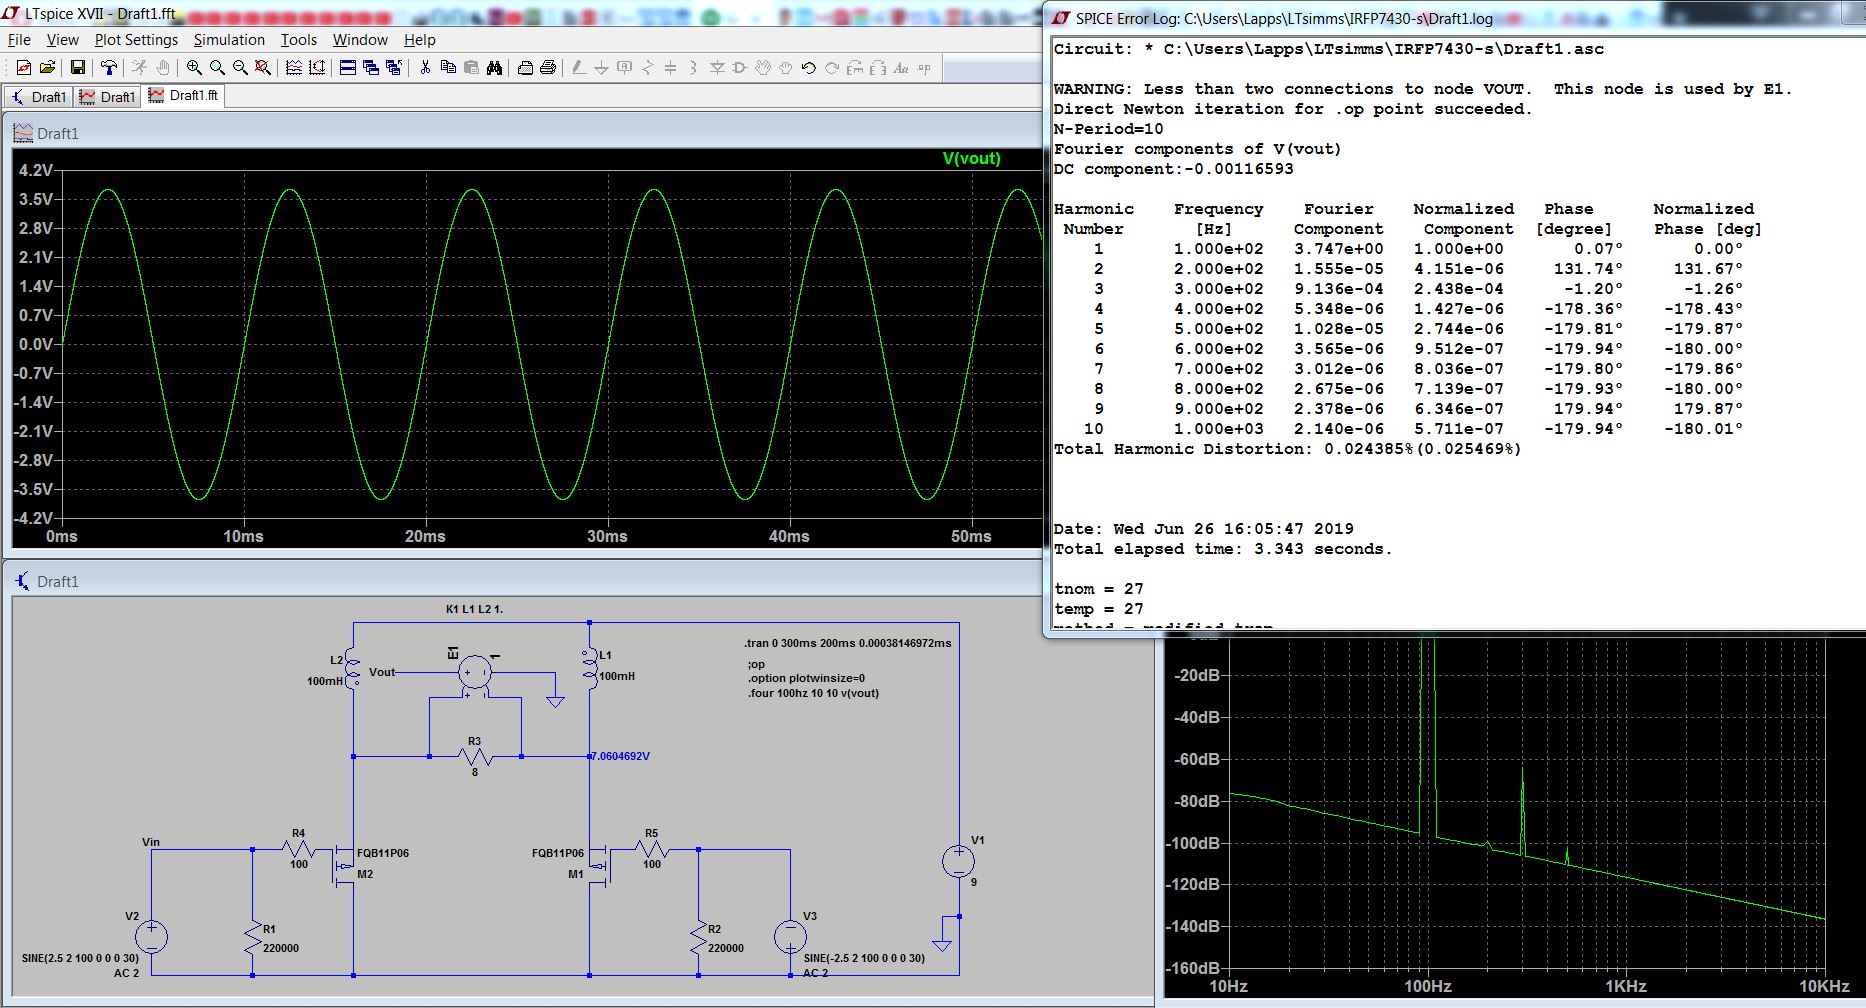Click the SPICE Error Log window title bar
Screen dimensions: 1866x1008
click(1454, 18)
